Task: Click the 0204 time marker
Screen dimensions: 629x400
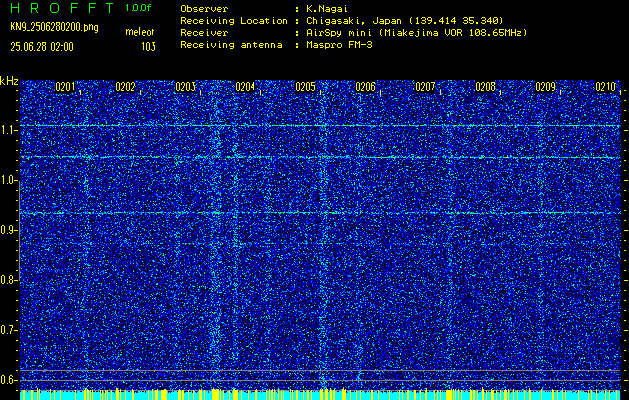Action: click(245, 87)
